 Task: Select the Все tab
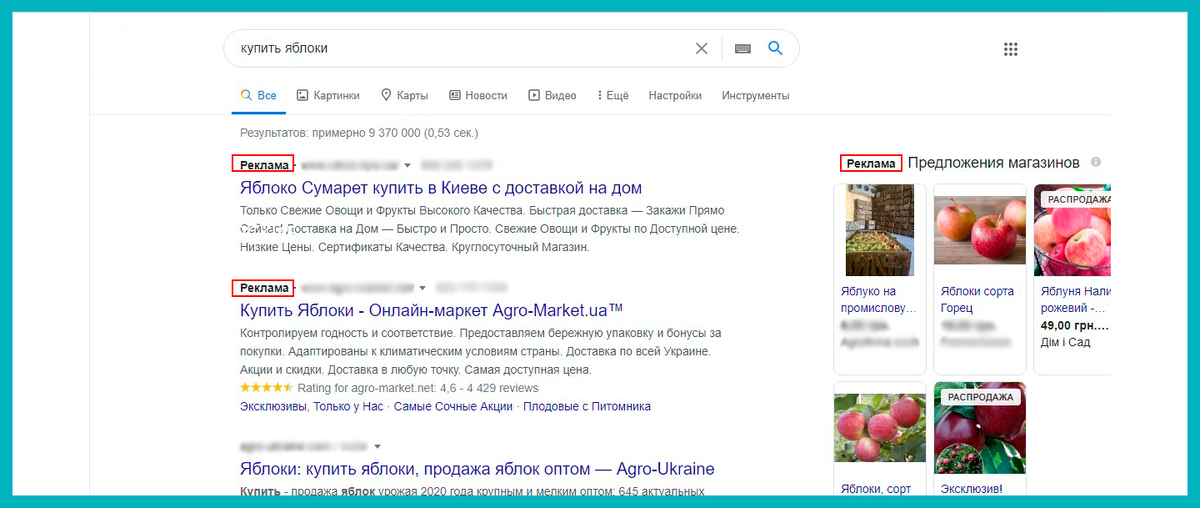click(258, 96)
